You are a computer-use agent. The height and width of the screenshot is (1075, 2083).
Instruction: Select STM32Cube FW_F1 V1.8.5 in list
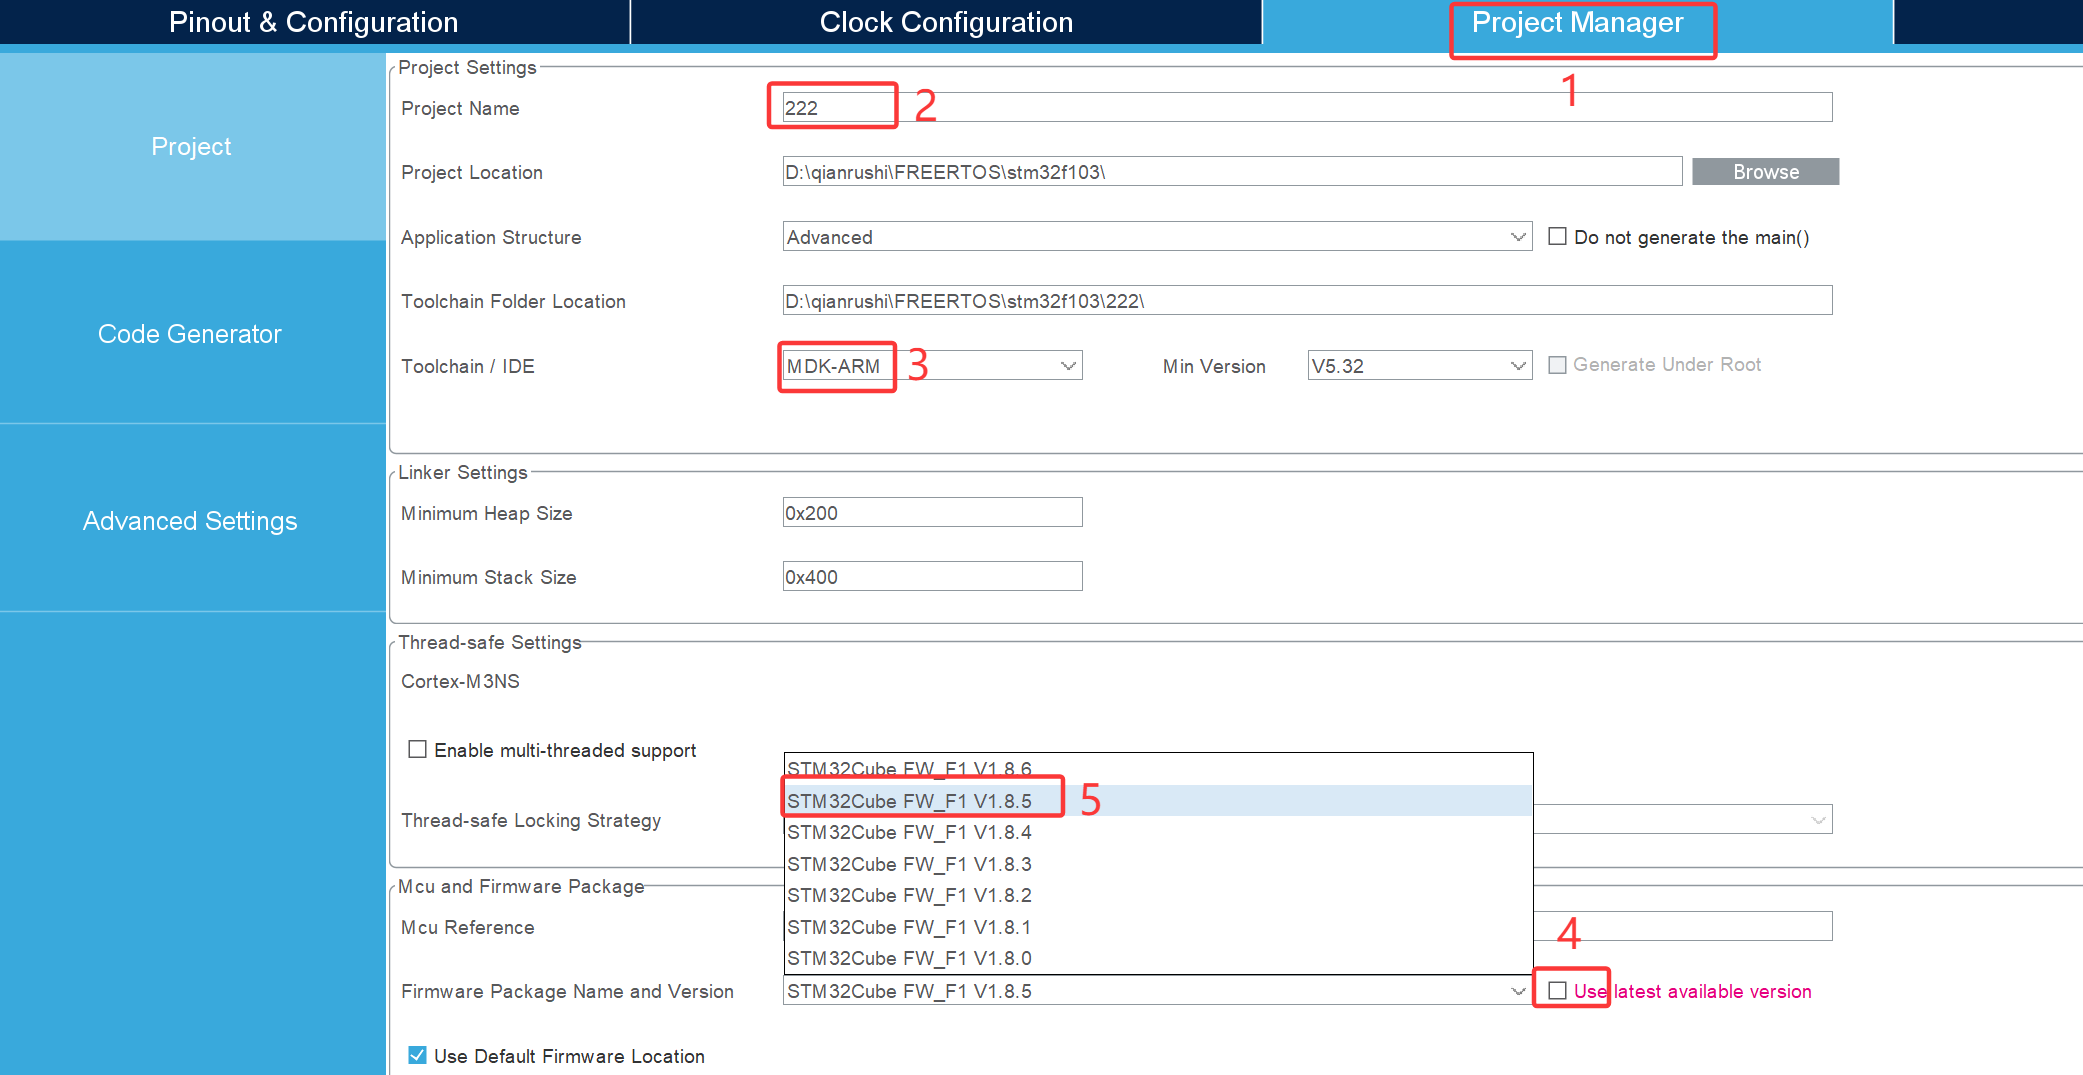1158,800
